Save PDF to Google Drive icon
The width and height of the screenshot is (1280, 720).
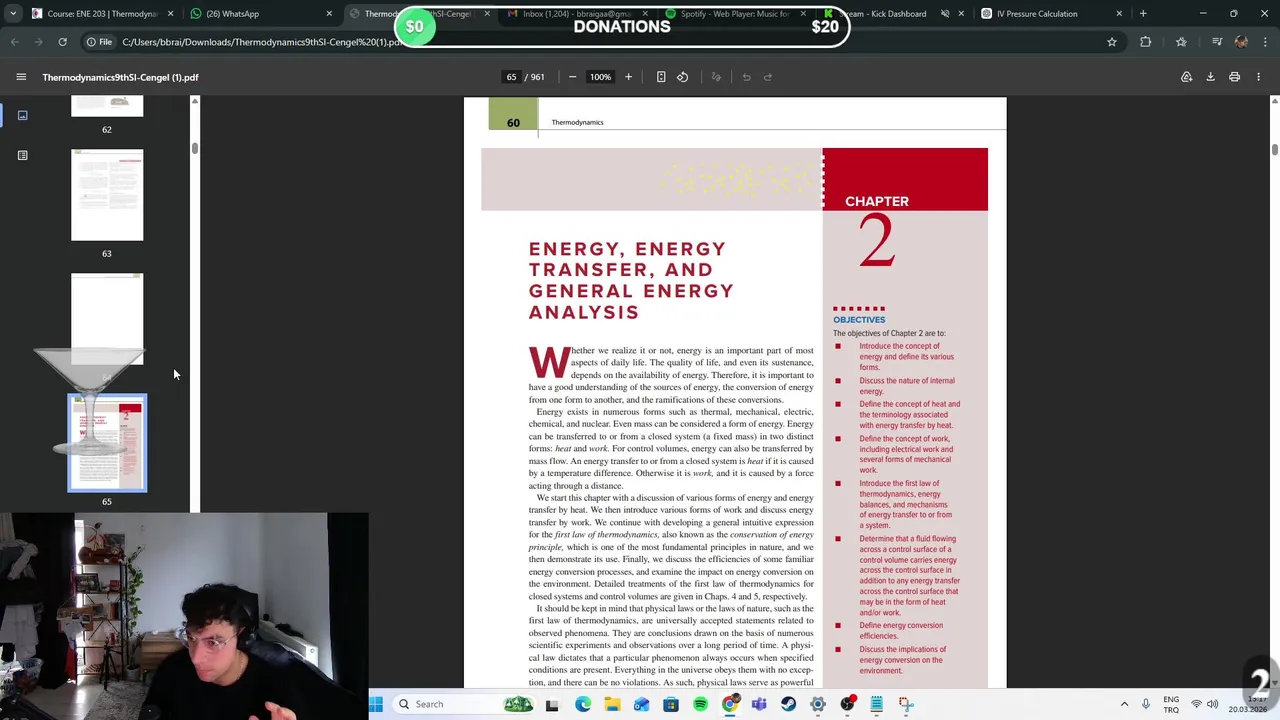click(x=1186, y=77)
